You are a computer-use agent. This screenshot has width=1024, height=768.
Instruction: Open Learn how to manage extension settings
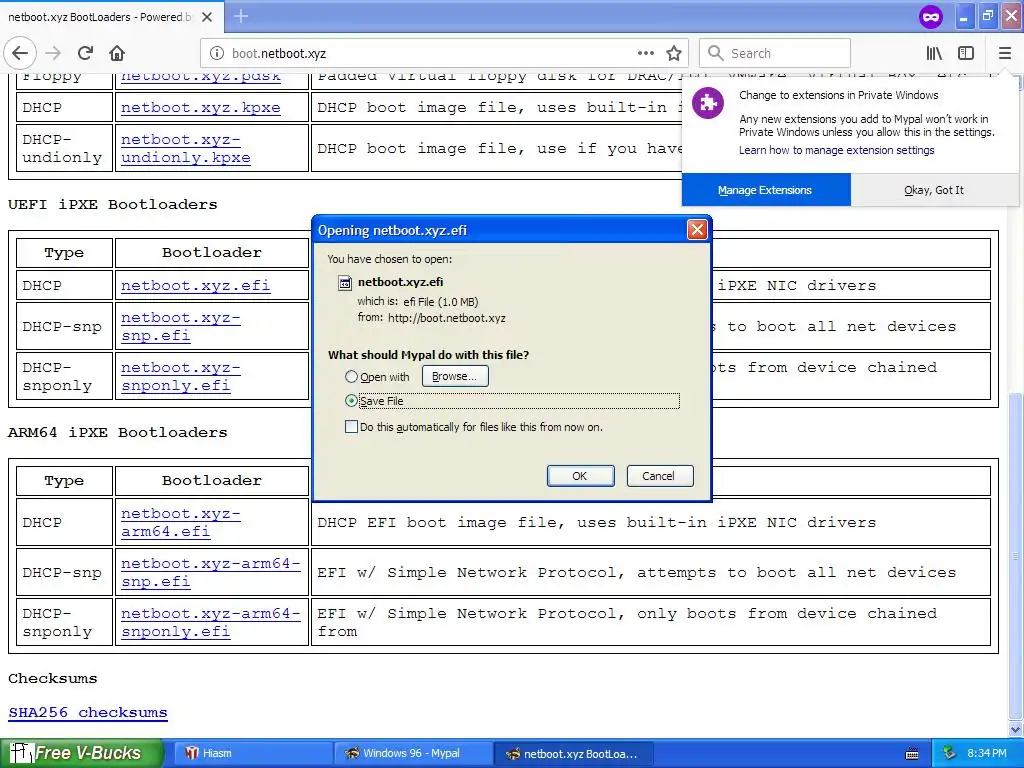(837, 150)
